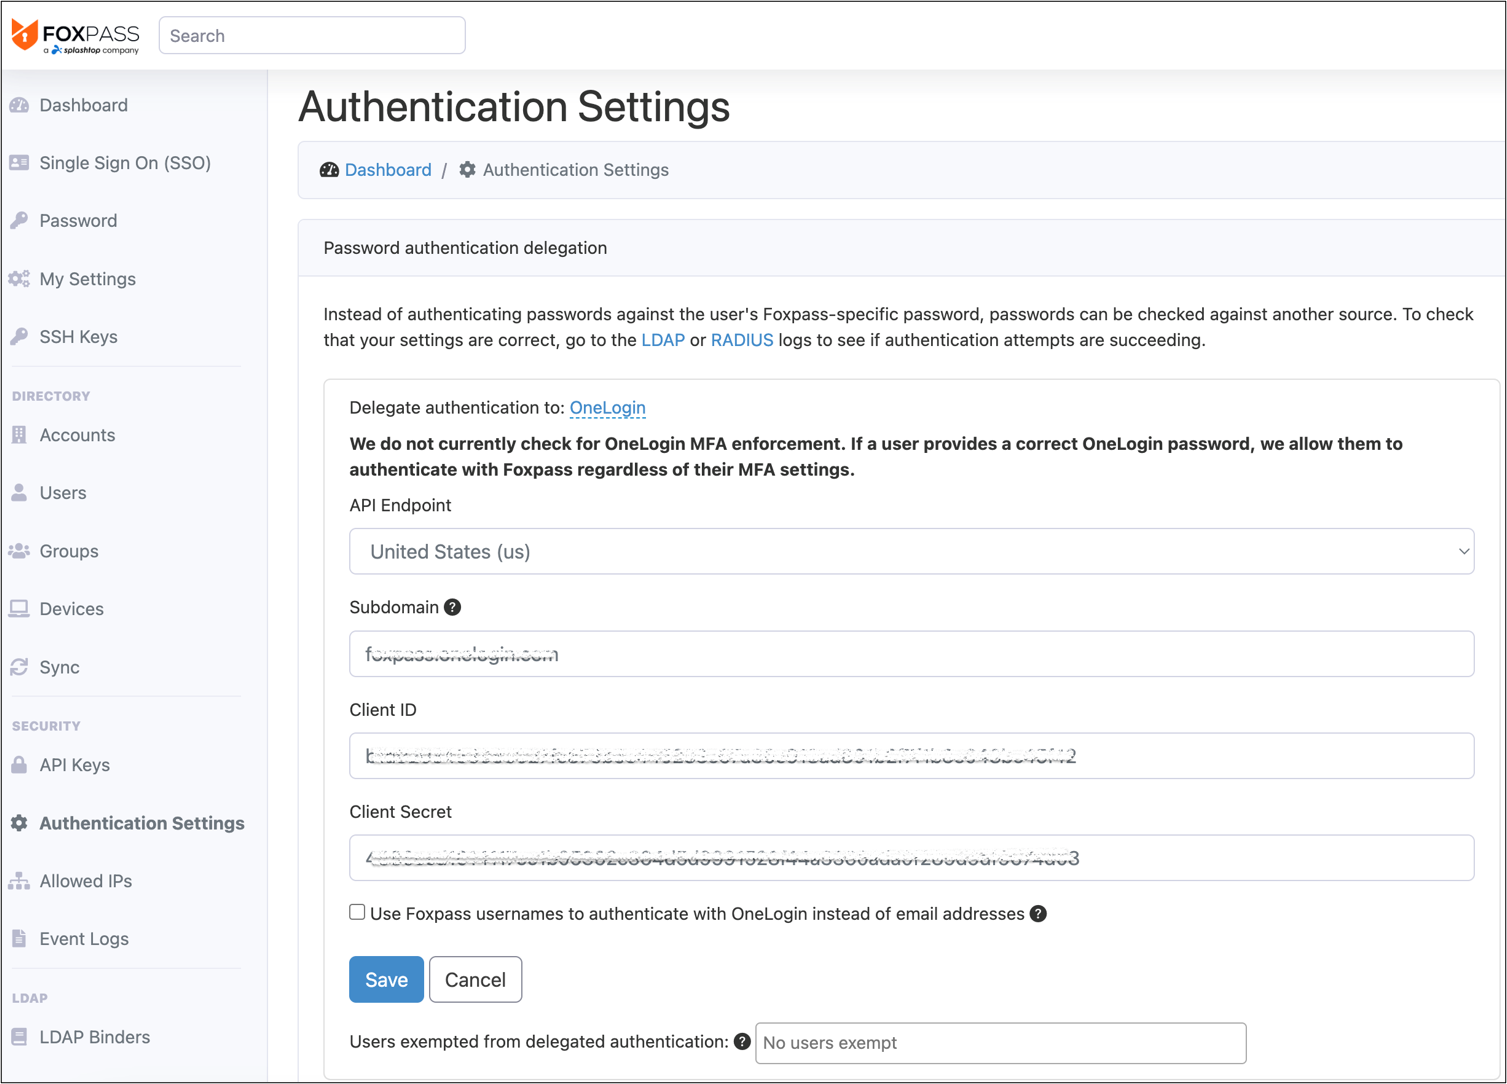Click the LDAP Binders icon
The image size is (1507, 1084).
[x=19, y=1037]
